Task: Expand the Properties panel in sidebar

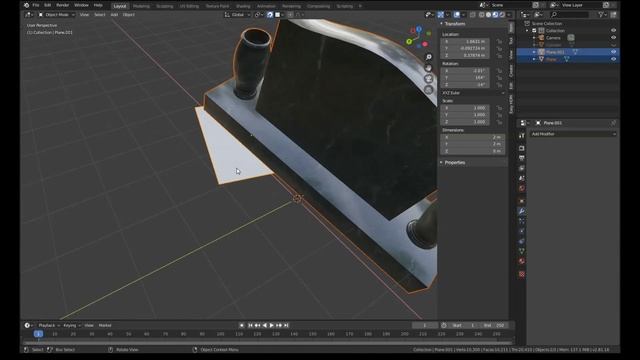Action: (454, 162)
